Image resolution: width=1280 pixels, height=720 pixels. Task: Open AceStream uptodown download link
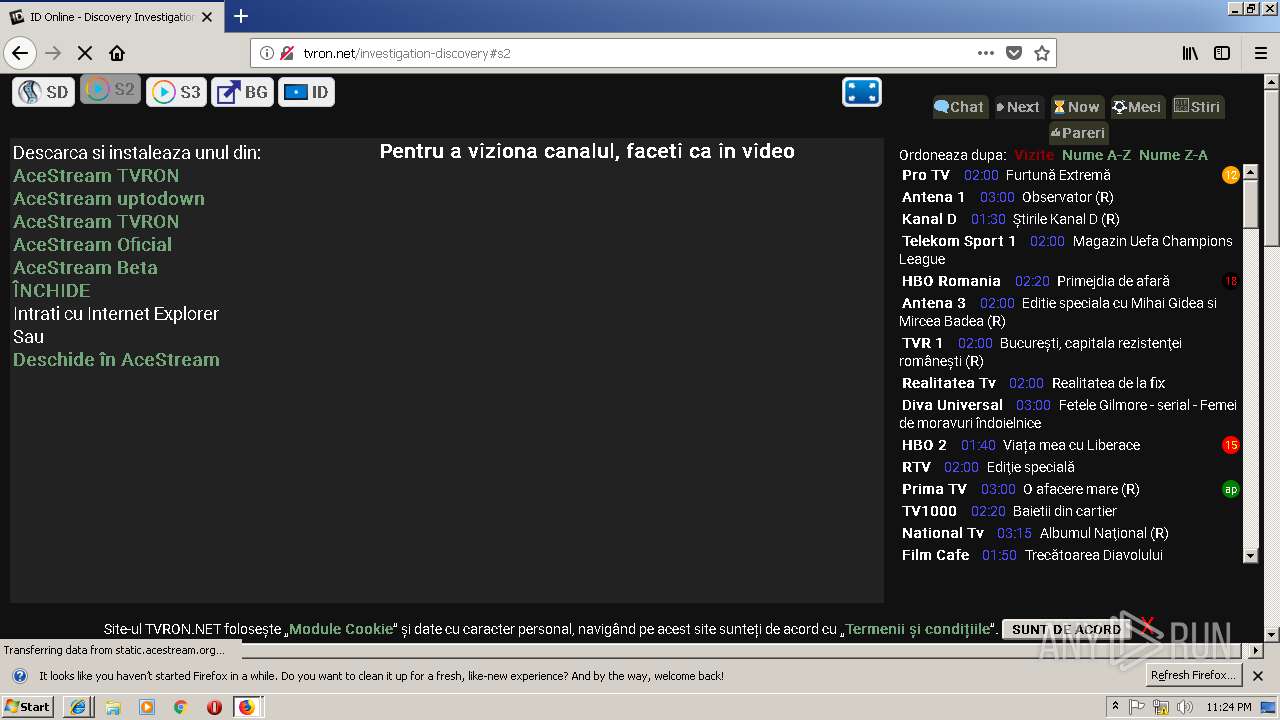(x=109, y=199)
